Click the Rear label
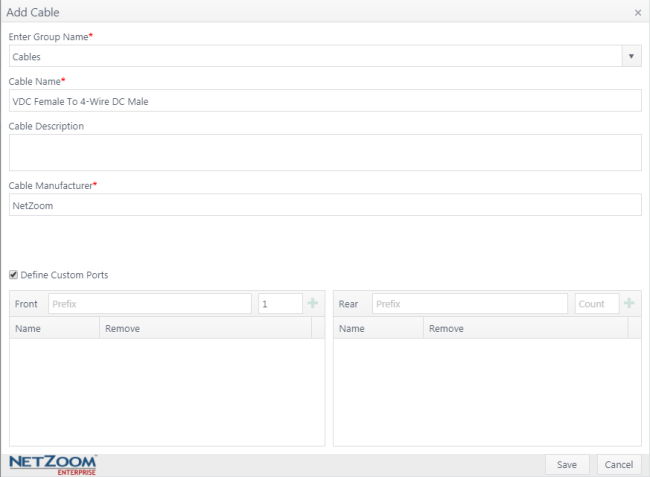The width and height of the screenshot is (650, 477). click(348, 304)
